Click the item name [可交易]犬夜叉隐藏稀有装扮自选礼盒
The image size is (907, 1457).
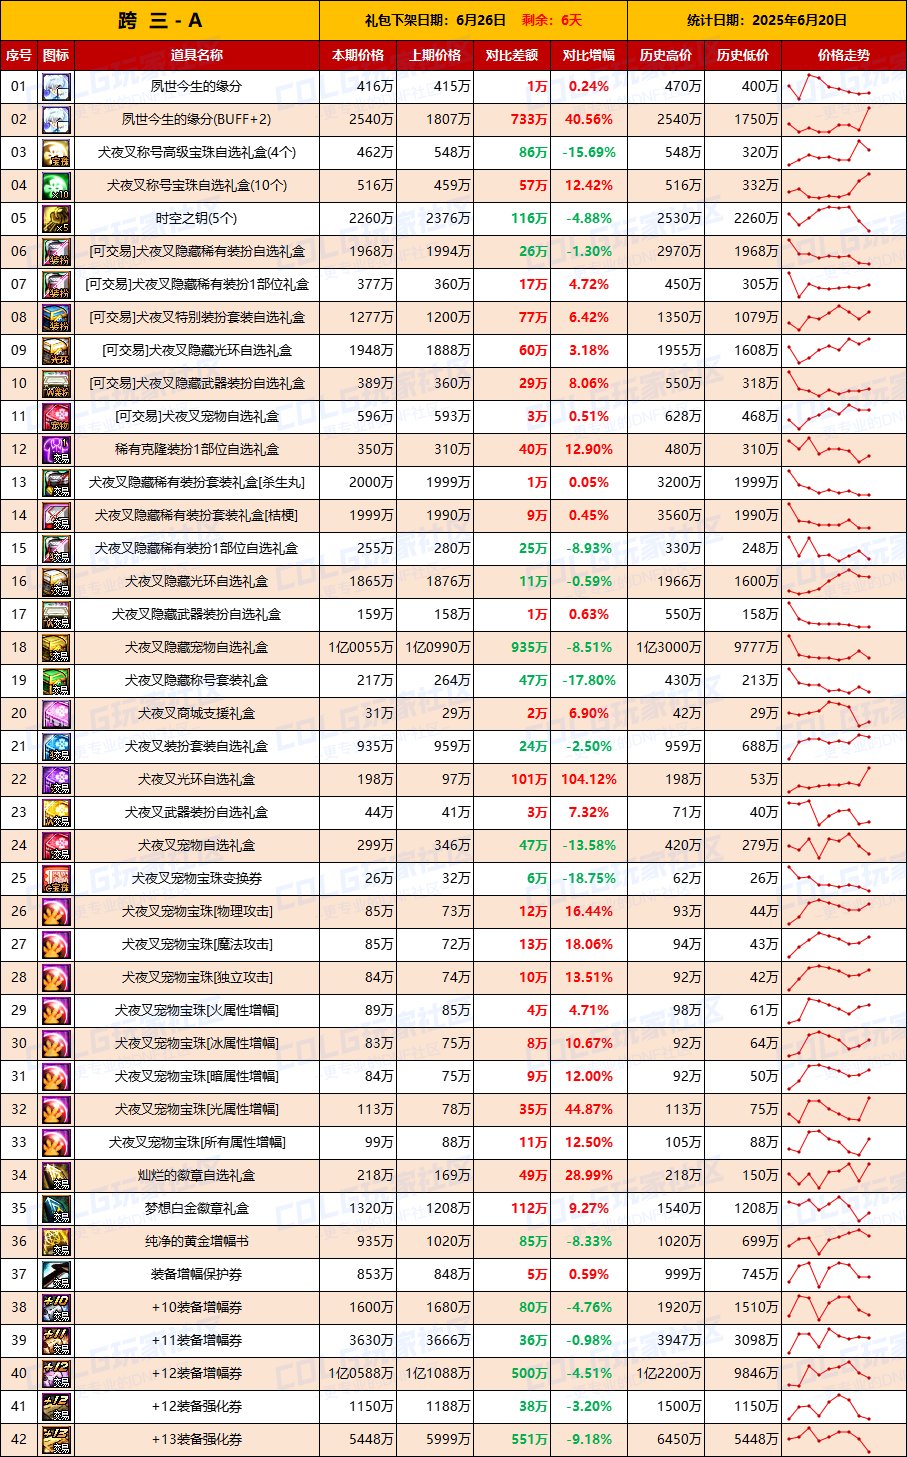tap(197, 252)
